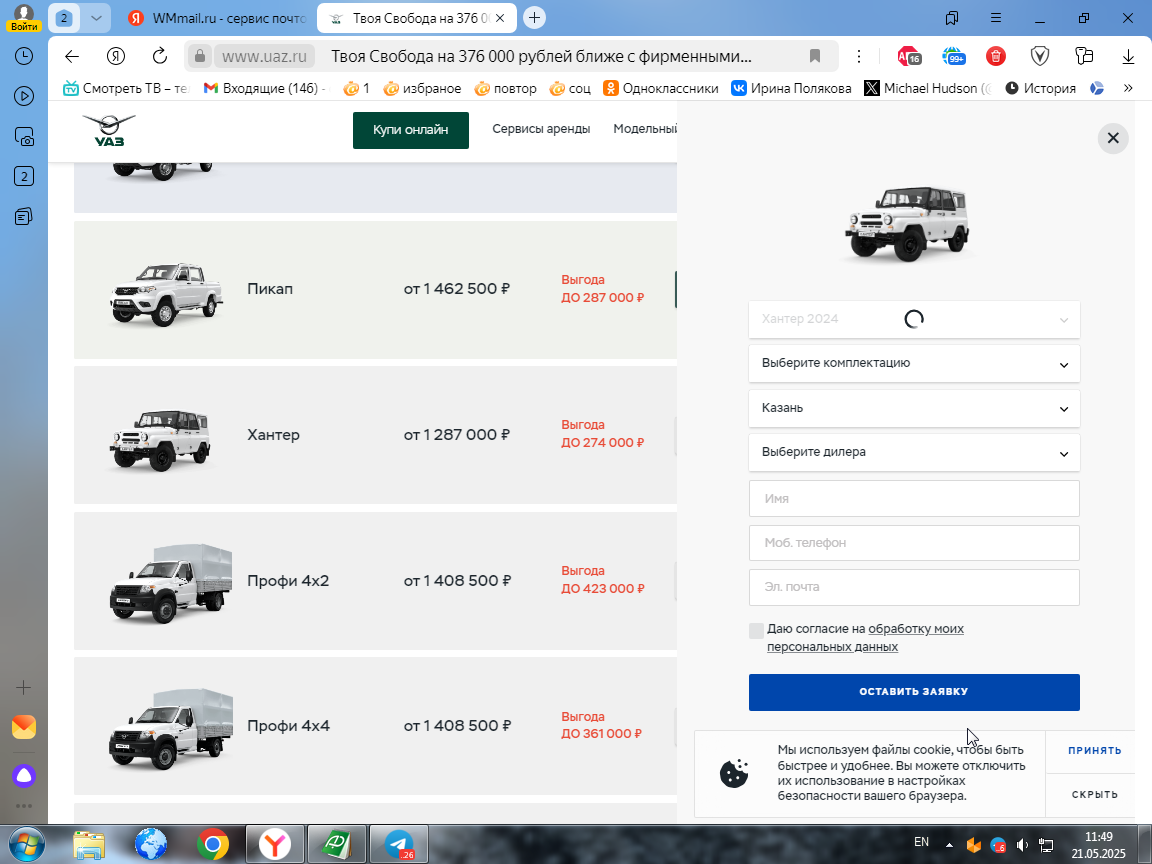Open обработку моих персональных данных link
Screen dimensions: 1152x864
point(865,638)
